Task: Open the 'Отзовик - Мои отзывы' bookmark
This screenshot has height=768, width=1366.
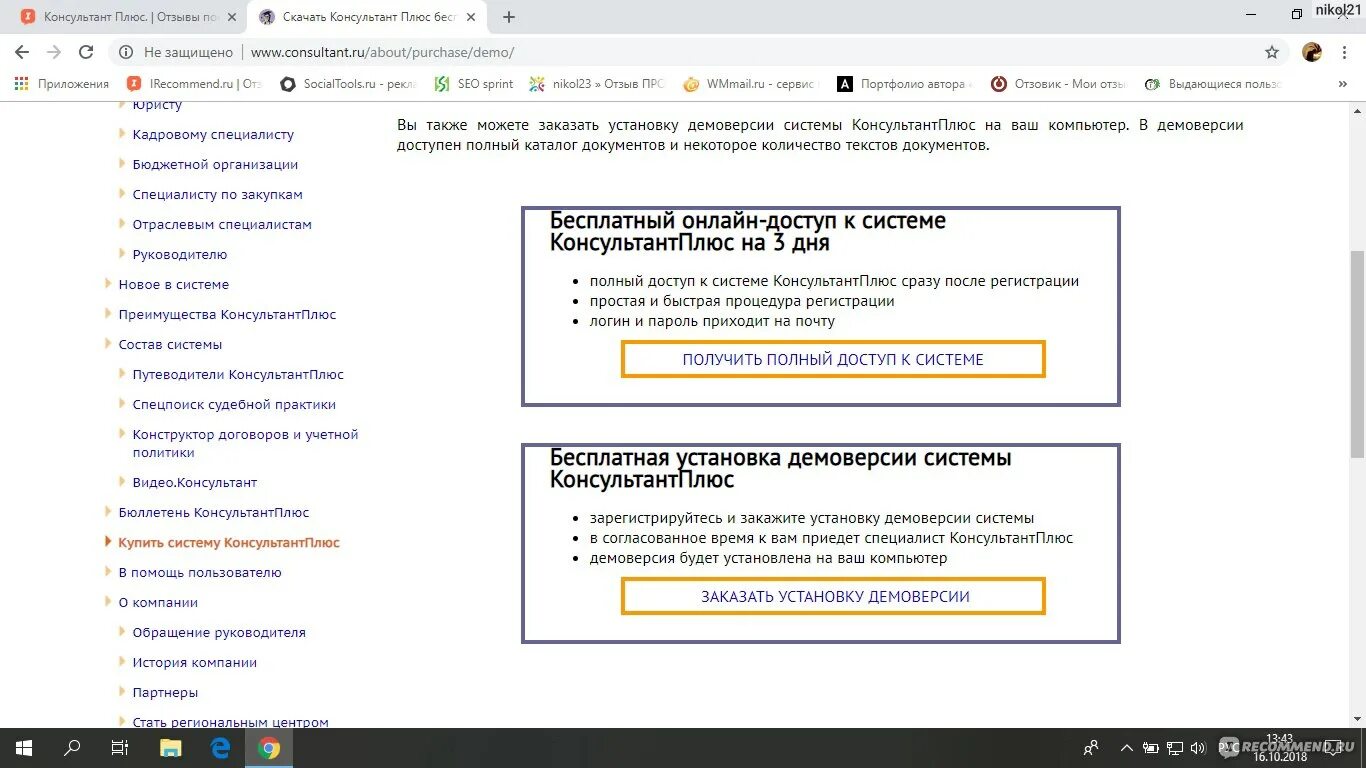Action: [1059, 84]
